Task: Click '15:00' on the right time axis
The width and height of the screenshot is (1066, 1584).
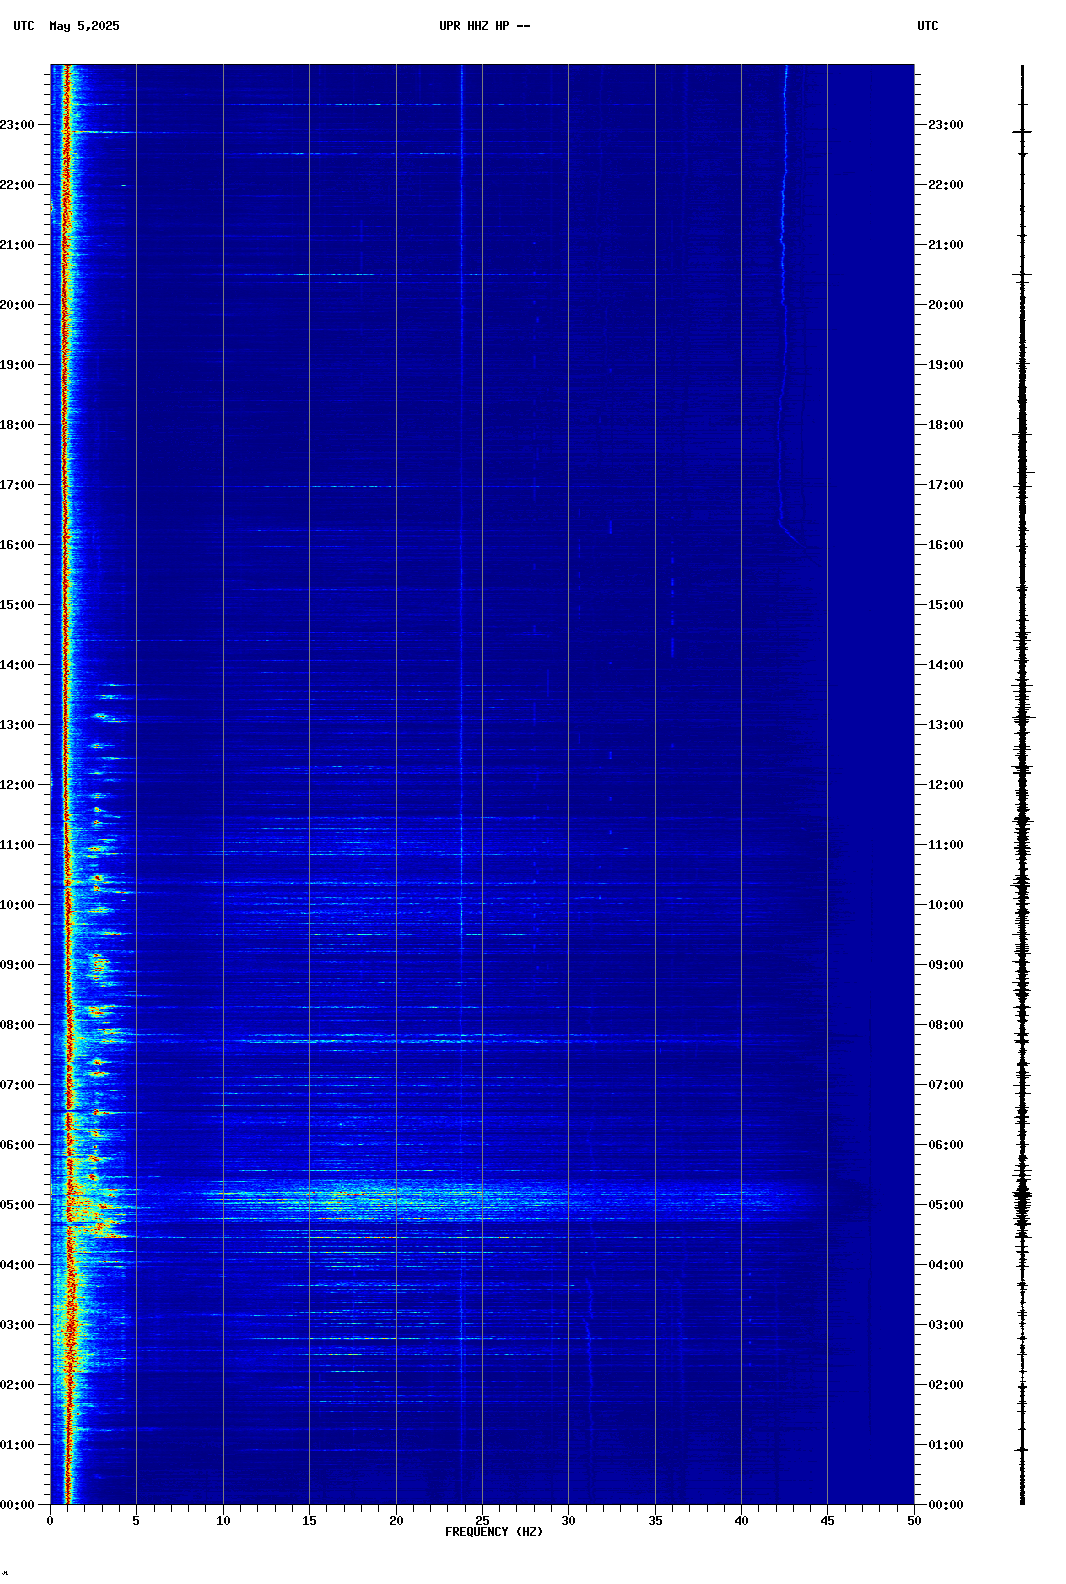Action: point(946,605)
